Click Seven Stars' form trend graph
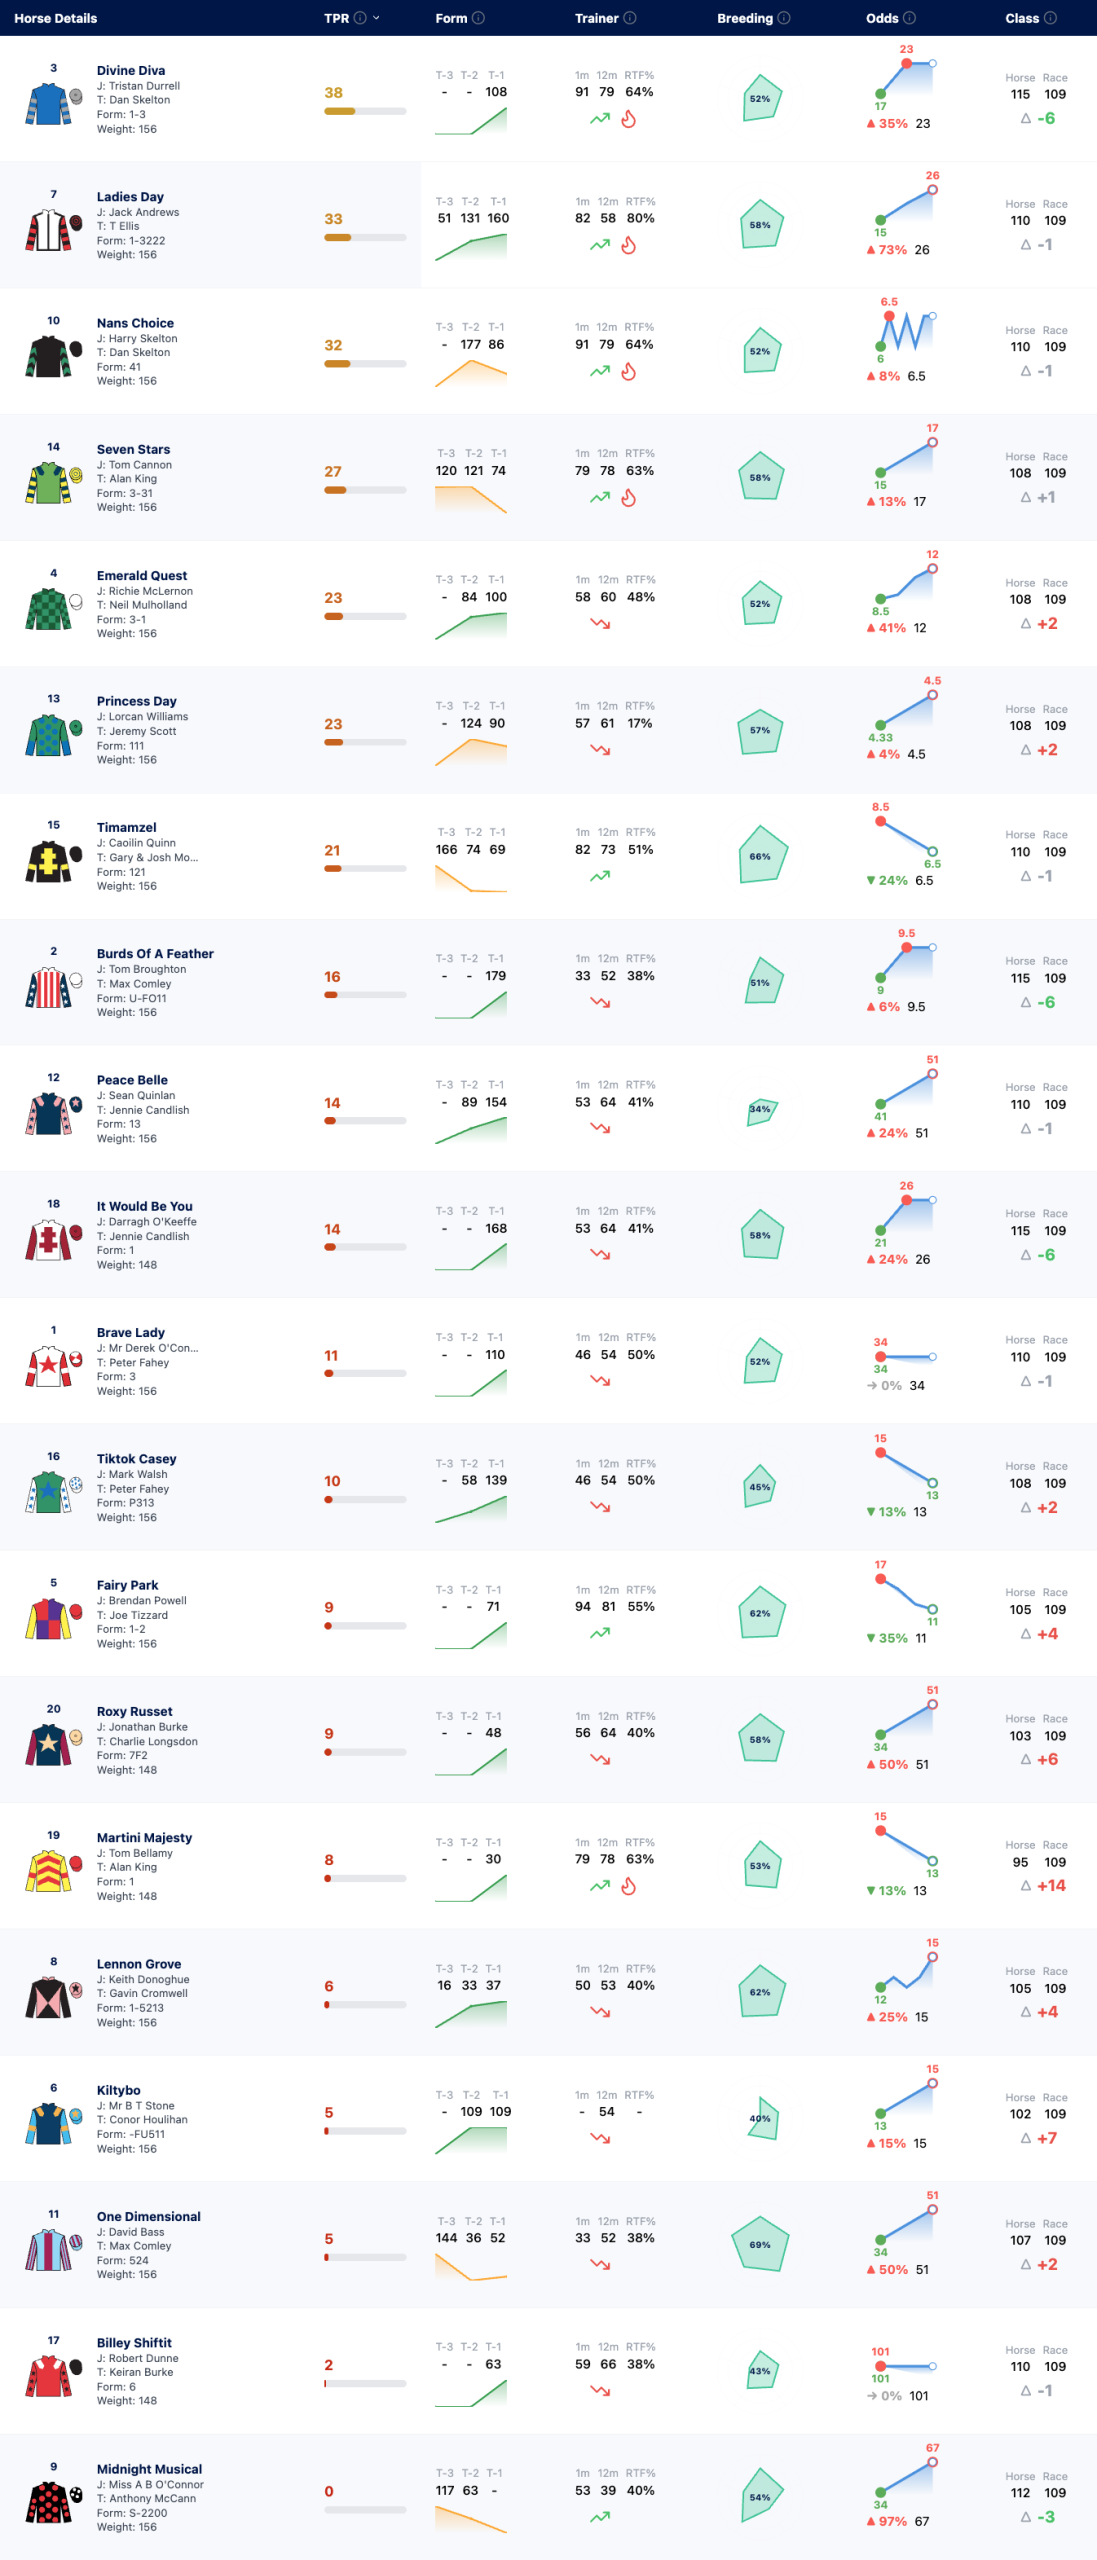 [471, 499]
